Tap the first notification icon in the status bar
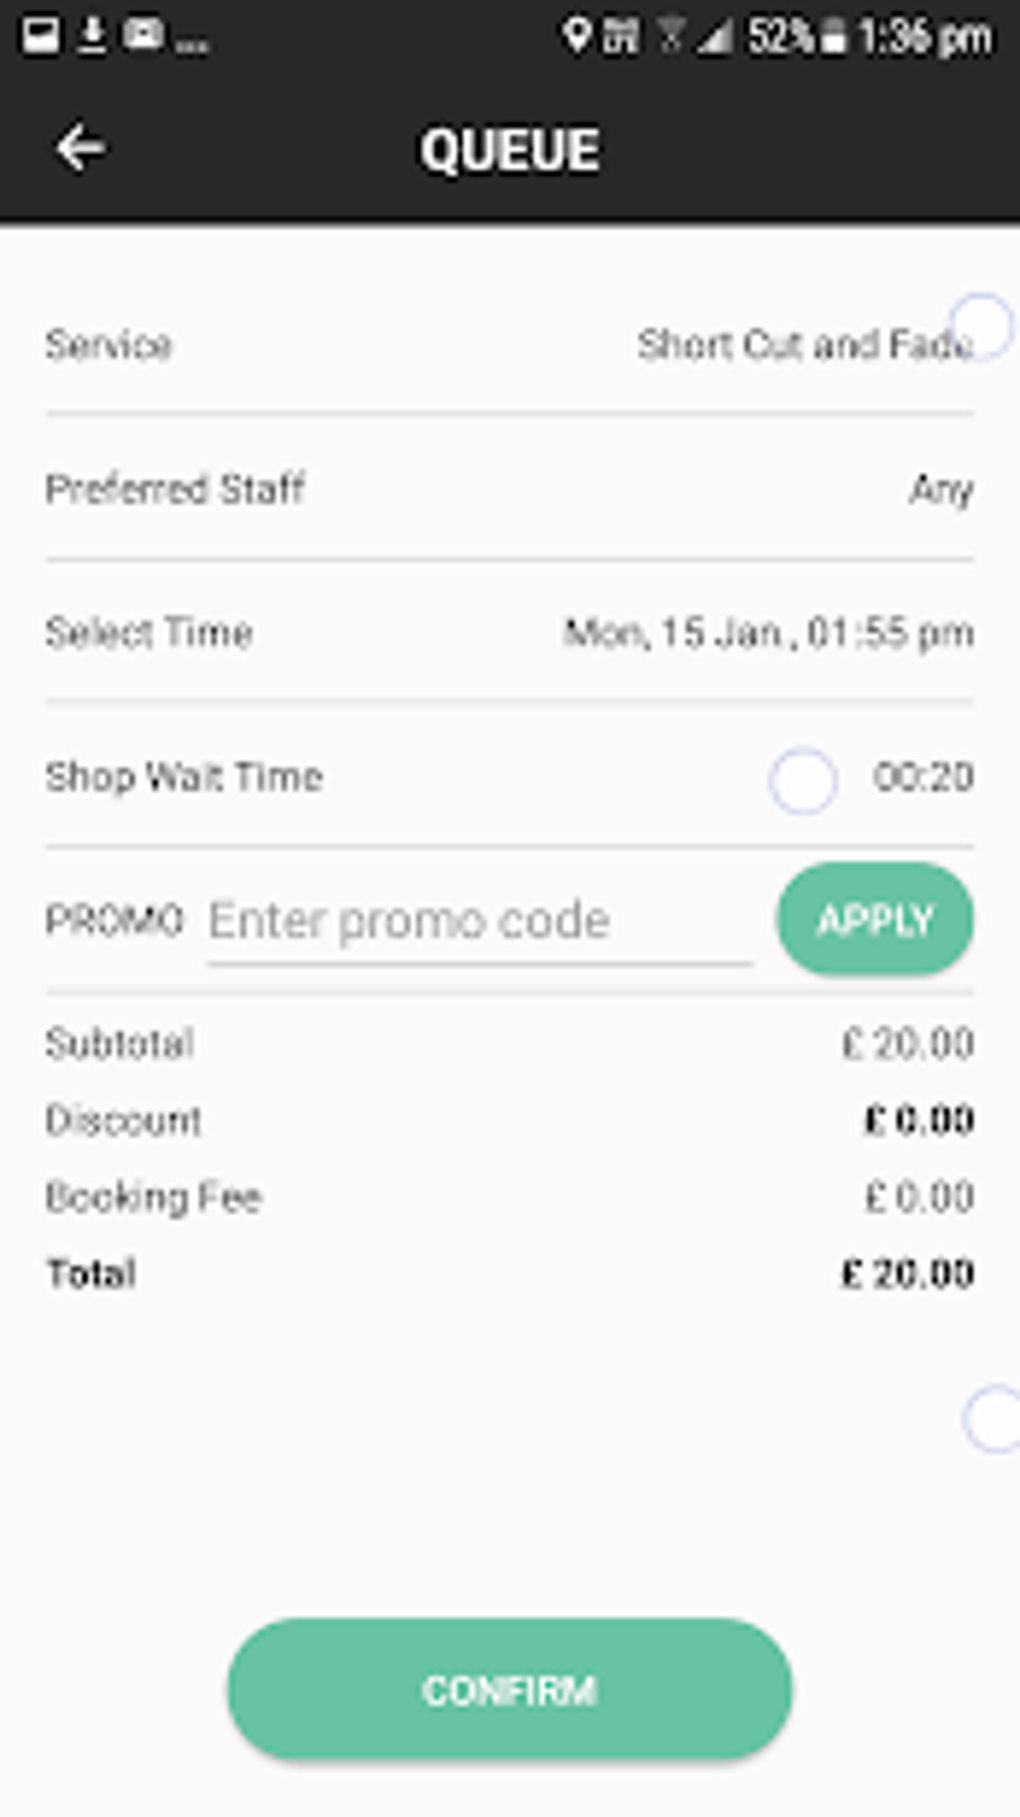This screenshot has width=1020, height=1817. click(41, 36)
